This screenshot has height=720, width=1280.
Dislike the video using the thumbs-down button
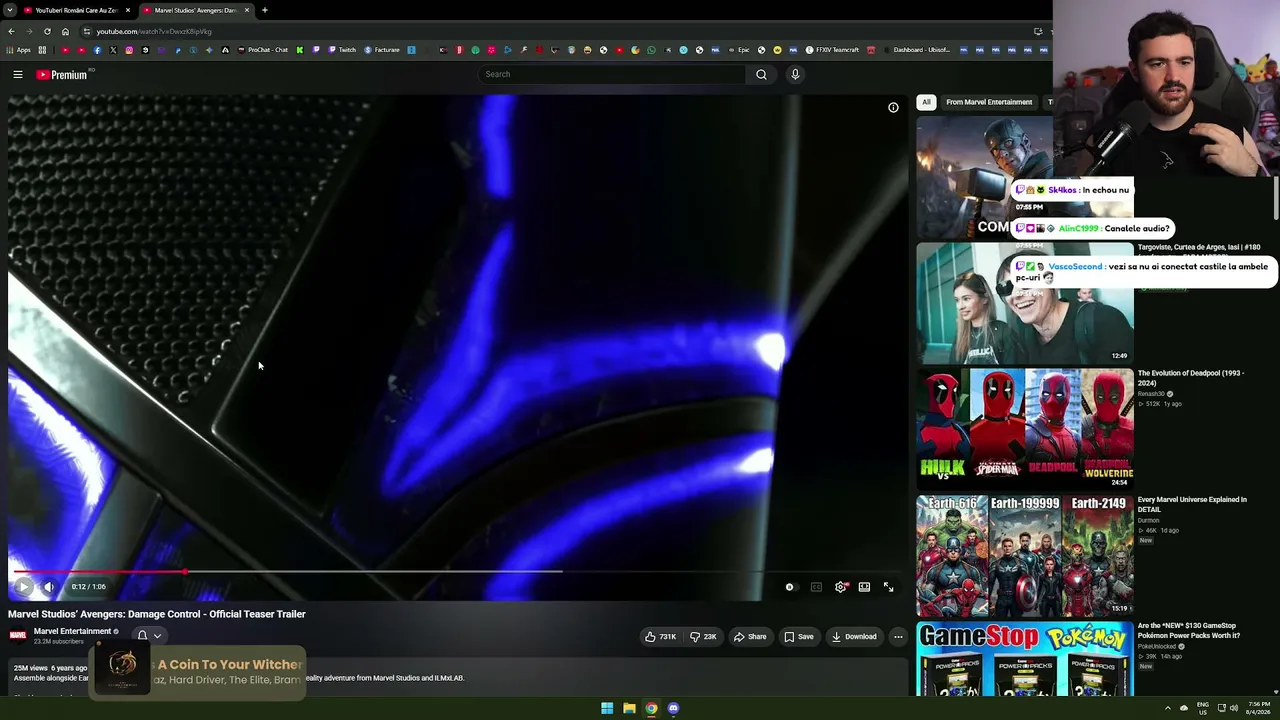click(x=703, y=636)
